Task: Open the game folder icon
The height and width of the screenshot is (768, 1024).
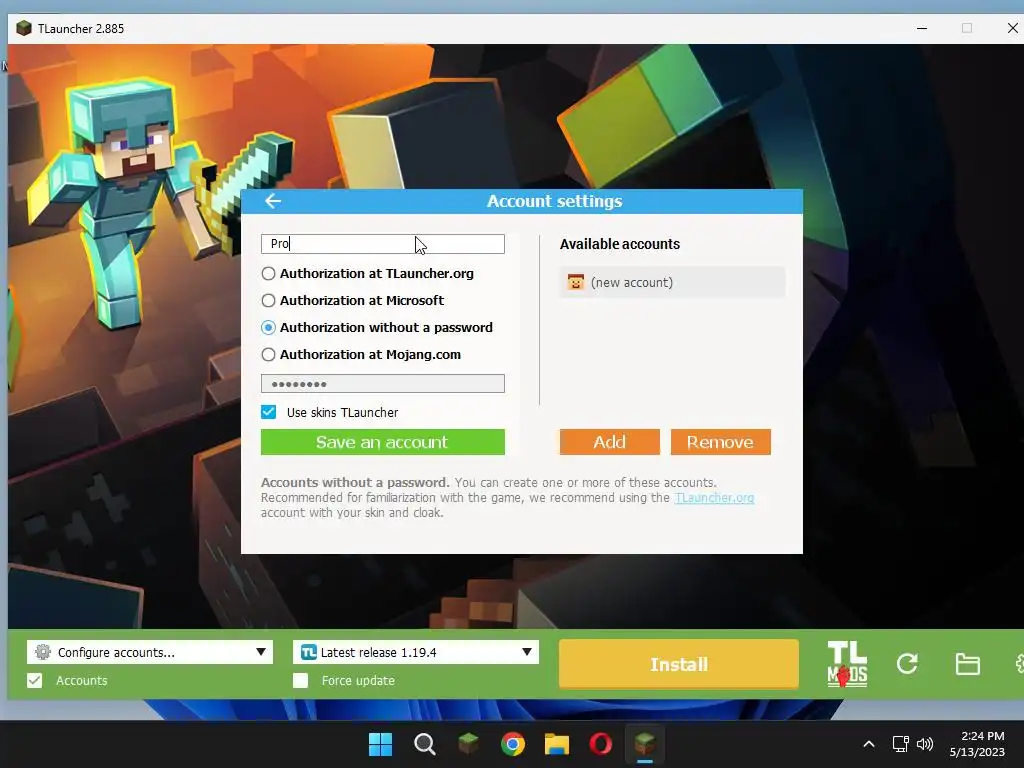Action: [x=967, y=664]
